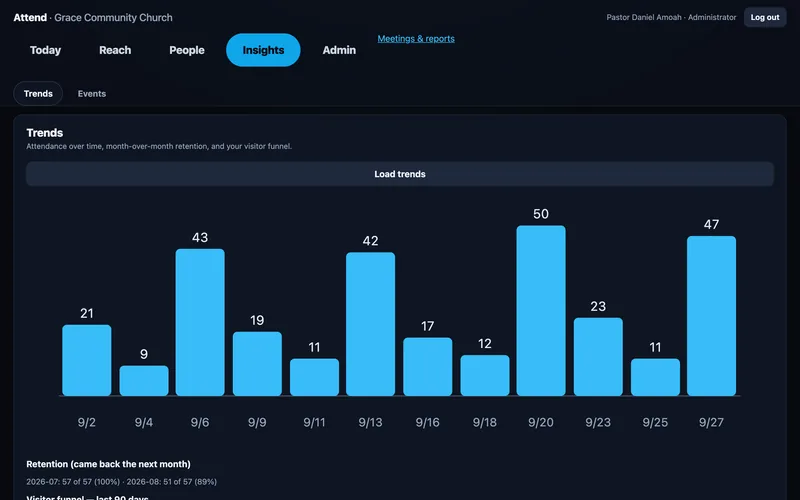Click Pastor Daniel Amoah Administrator text
800x500 pixels.
point(671,17)
